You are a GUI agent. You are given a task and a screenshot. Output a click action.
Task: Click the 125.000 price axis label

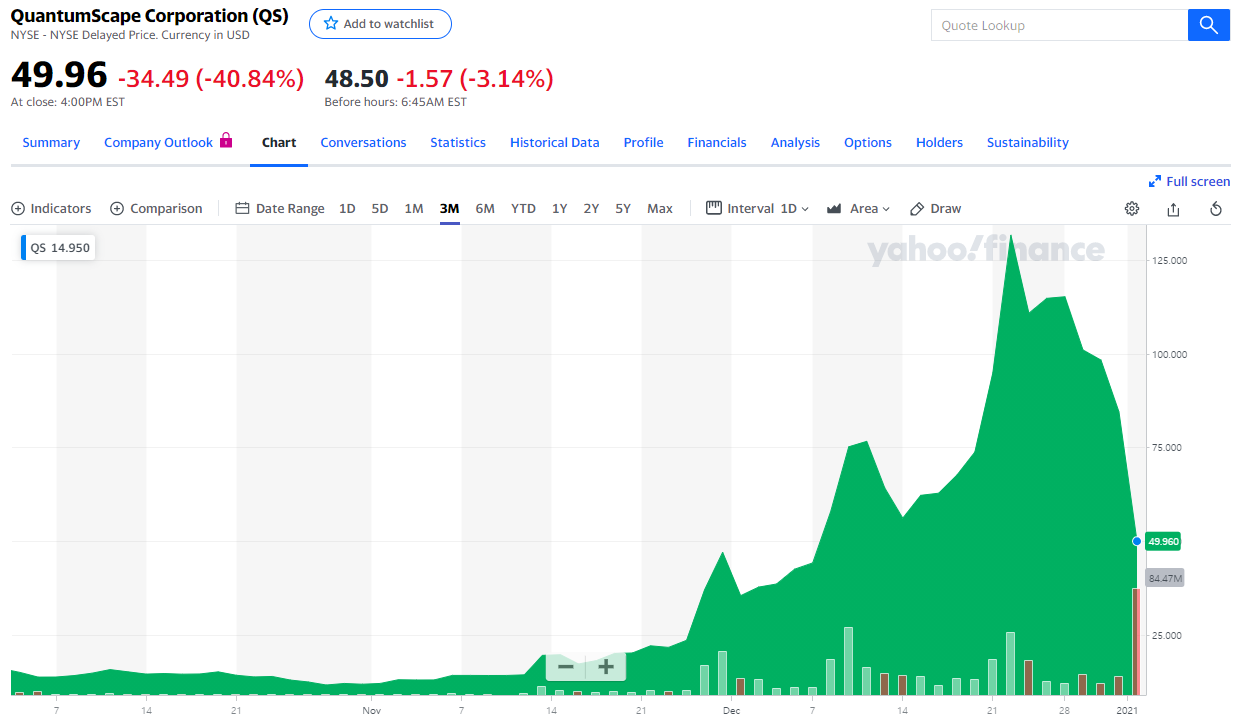(x=1170, y=261)
